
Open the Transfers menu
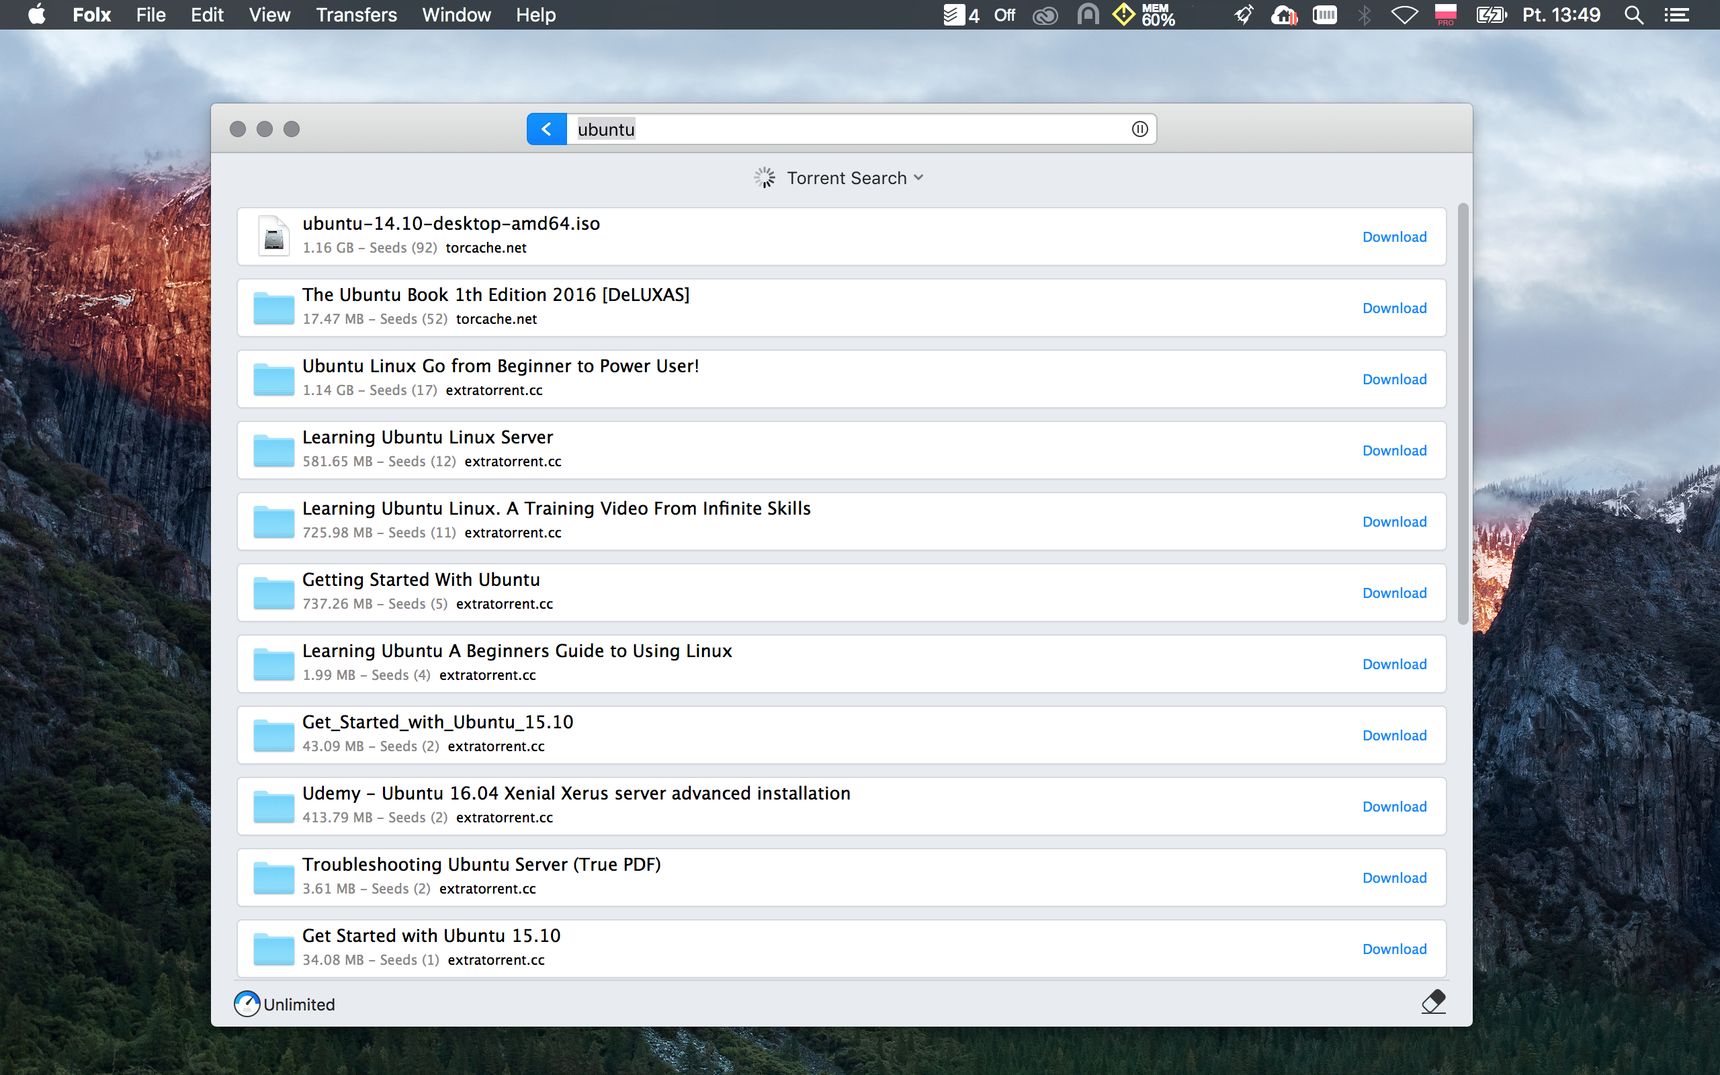point(356,15)
